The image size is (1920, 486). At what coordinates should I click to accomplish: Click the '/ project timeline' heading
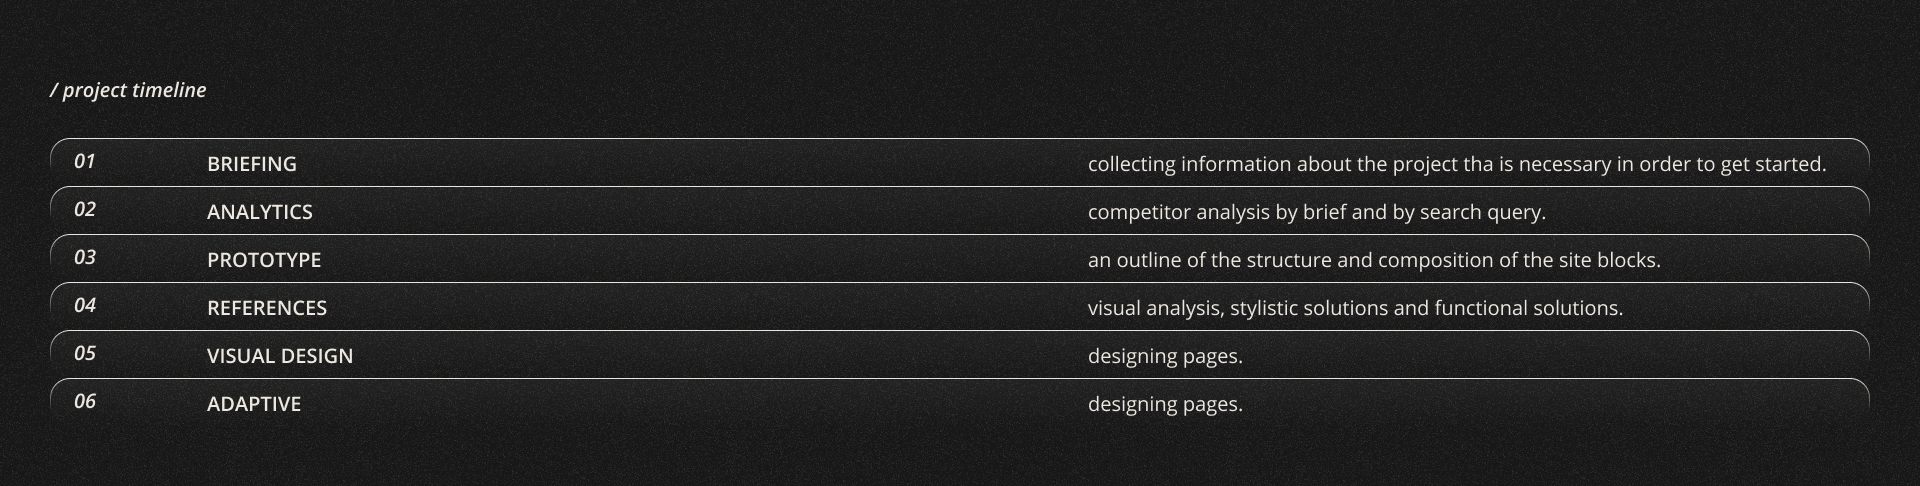tap(128, 90)
